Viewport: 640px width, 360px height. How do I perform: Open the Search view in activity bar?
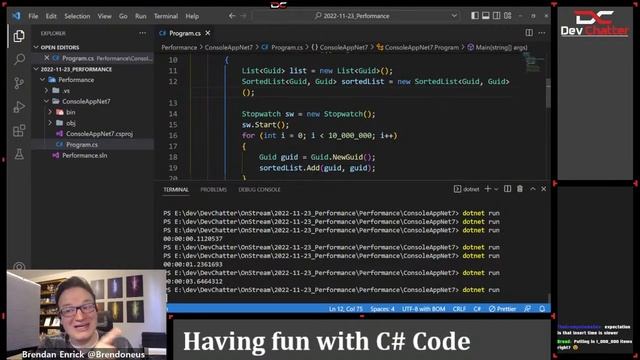click(x=19, y=60)
